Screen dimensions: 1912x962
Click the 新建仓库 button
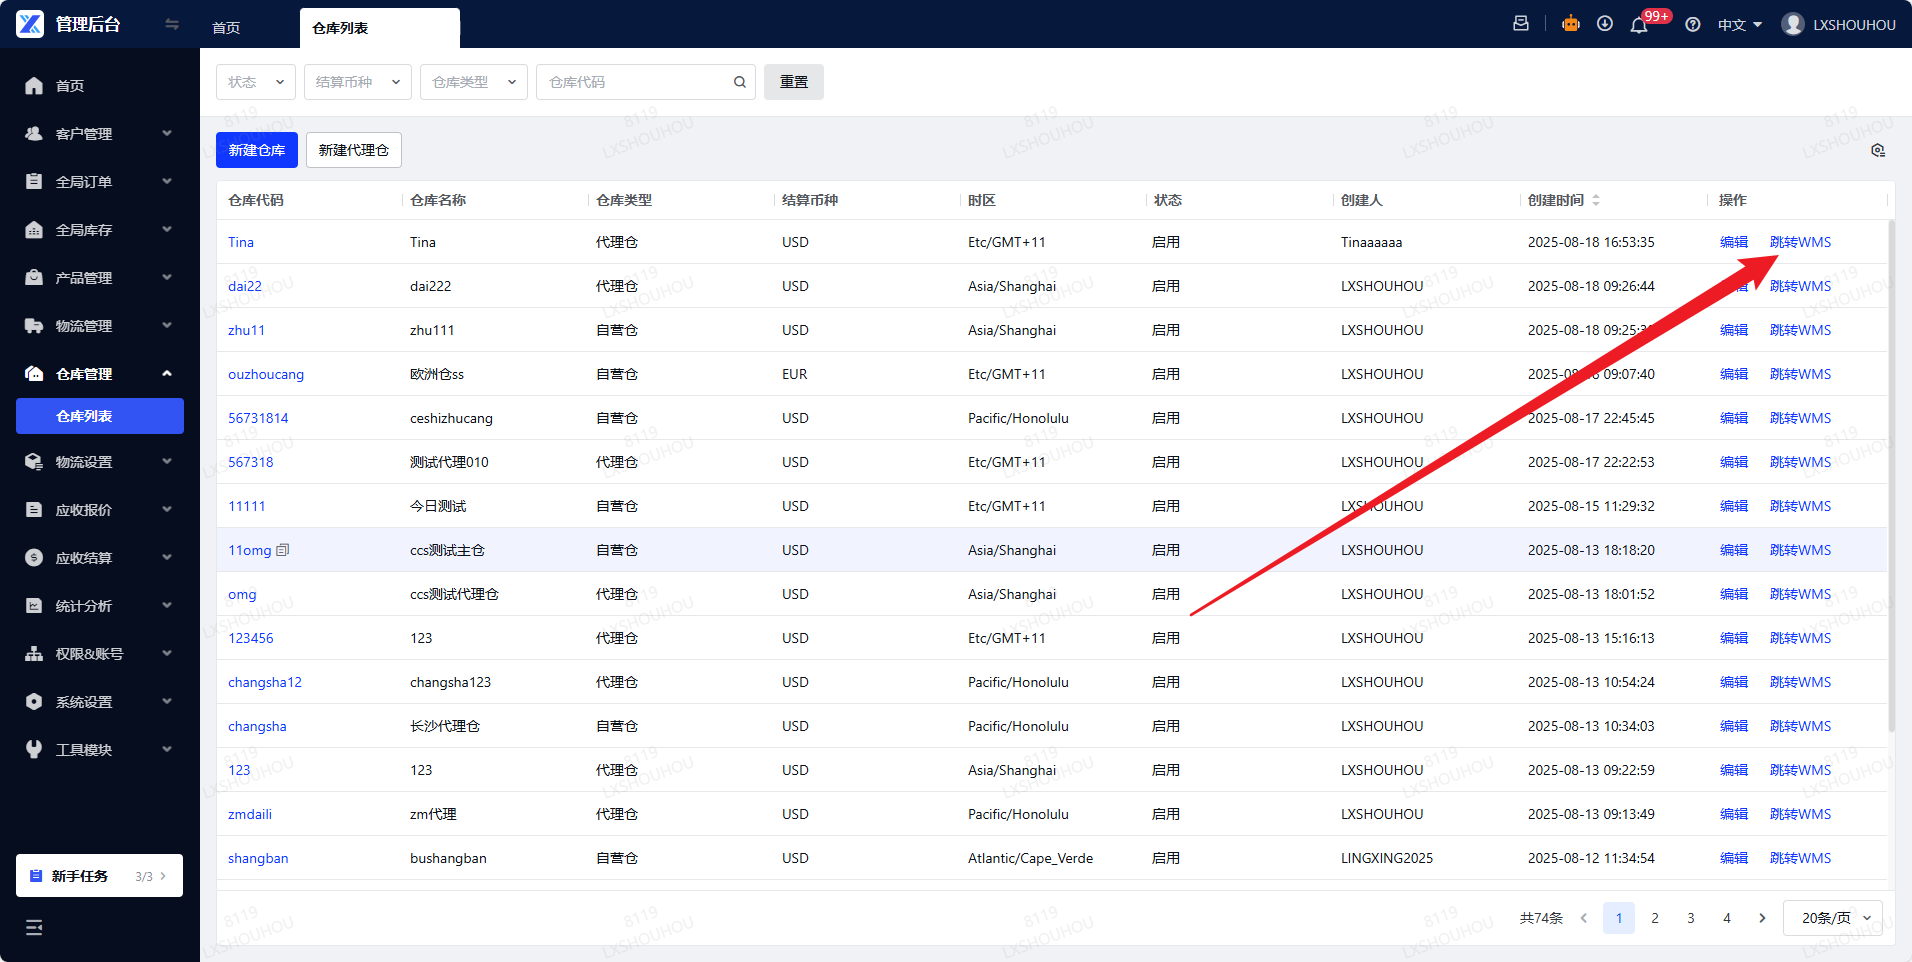[257, 150]
